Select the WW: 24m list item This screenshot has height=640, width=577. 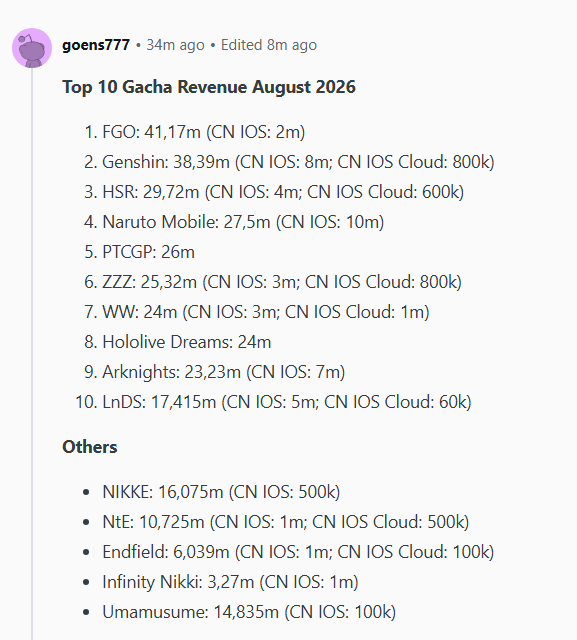click(x=266, y=312)
